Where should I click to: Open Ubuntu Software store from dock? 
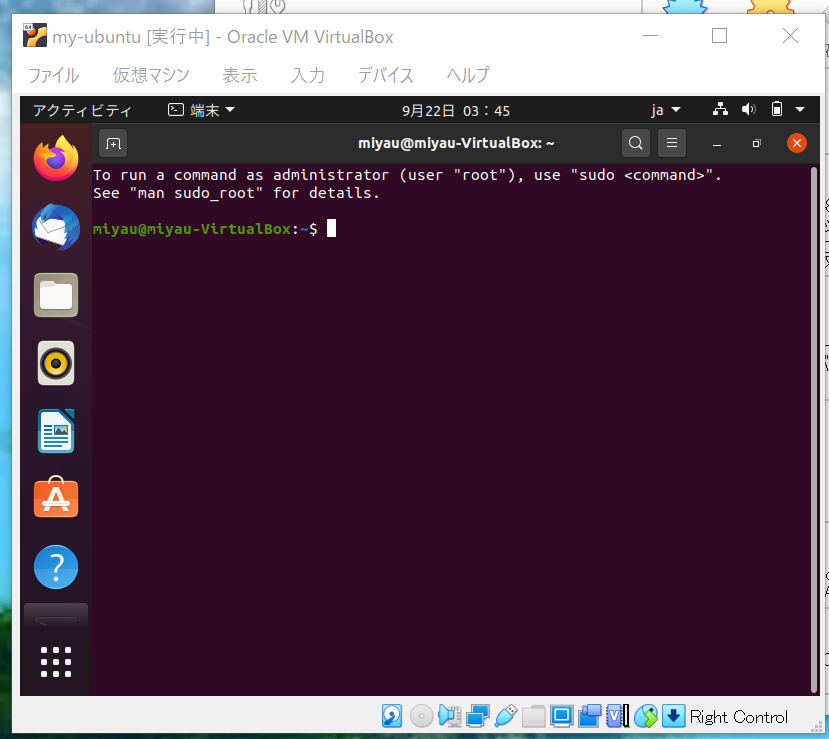[x=56, y=497]
